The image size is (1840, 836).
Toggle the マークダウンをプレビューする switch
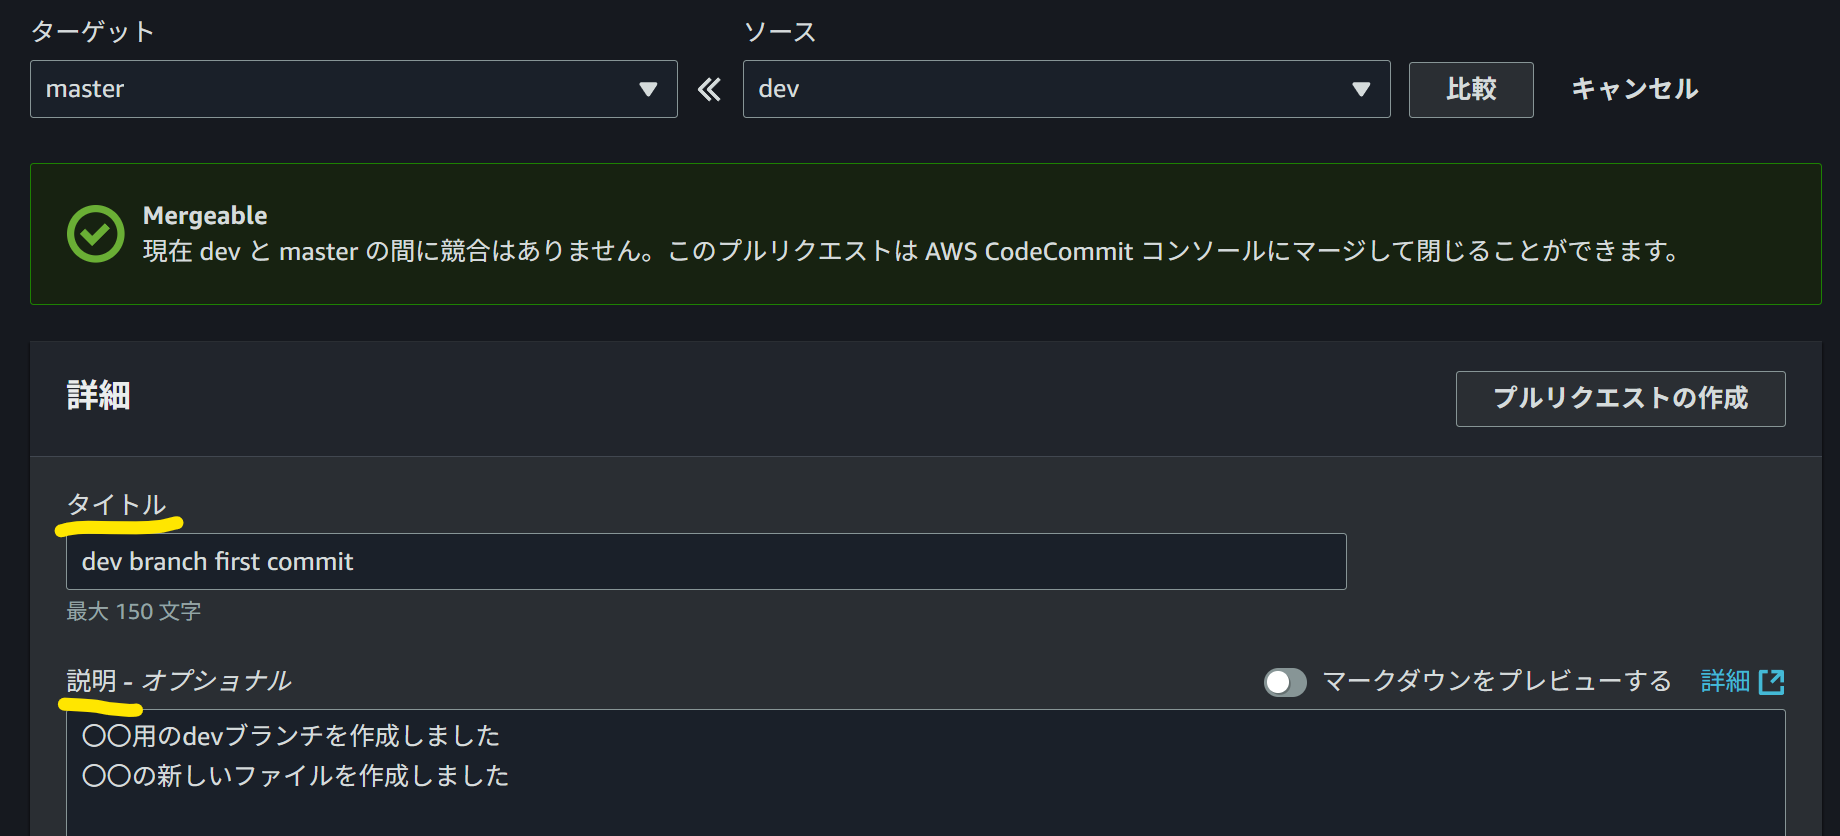click(1285, 681)
